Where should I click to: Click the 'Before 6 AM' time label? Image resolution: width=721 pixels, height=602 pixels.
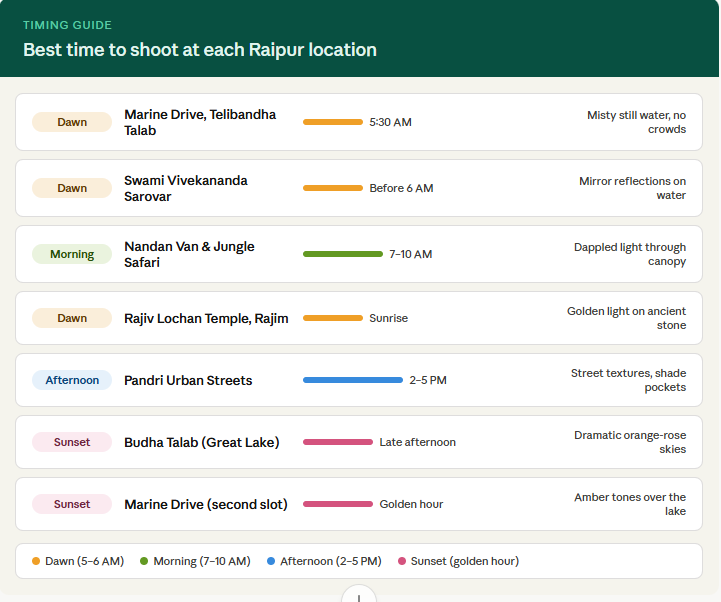pos(401,188)
